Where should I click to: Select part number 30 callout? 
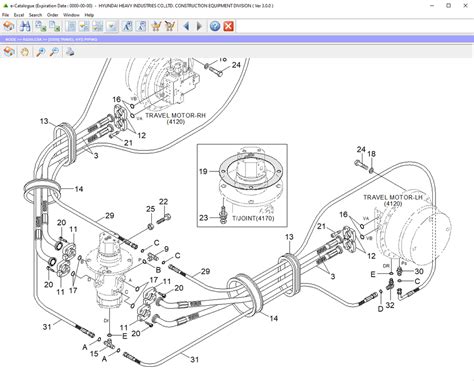coord(419,271)
